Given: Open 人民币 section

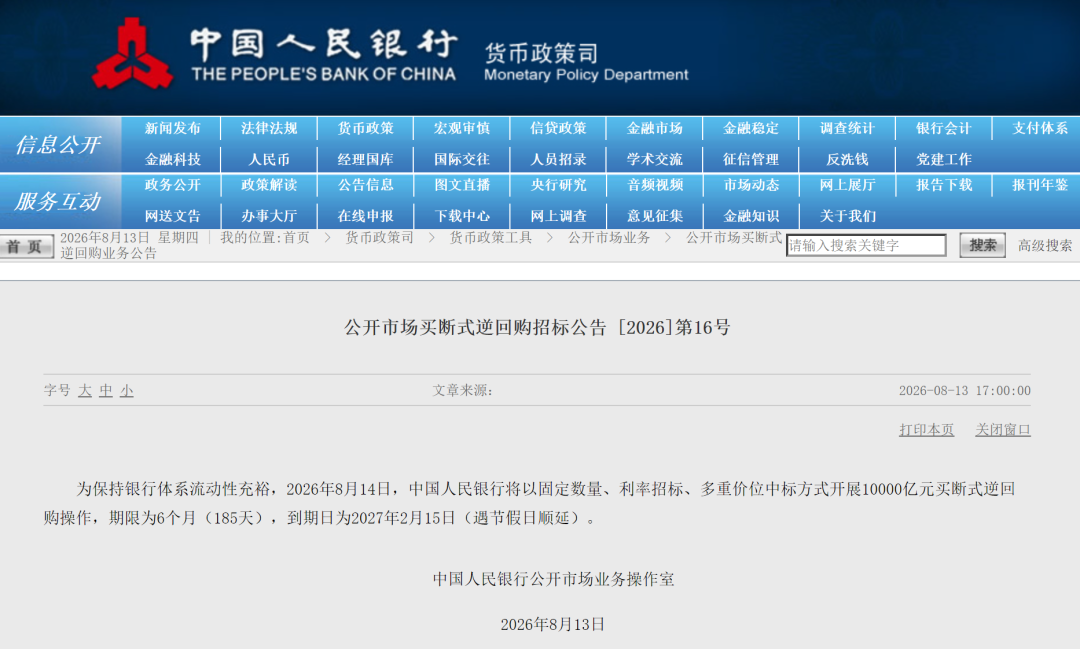Looking at the screenshot, I should 269,159.
